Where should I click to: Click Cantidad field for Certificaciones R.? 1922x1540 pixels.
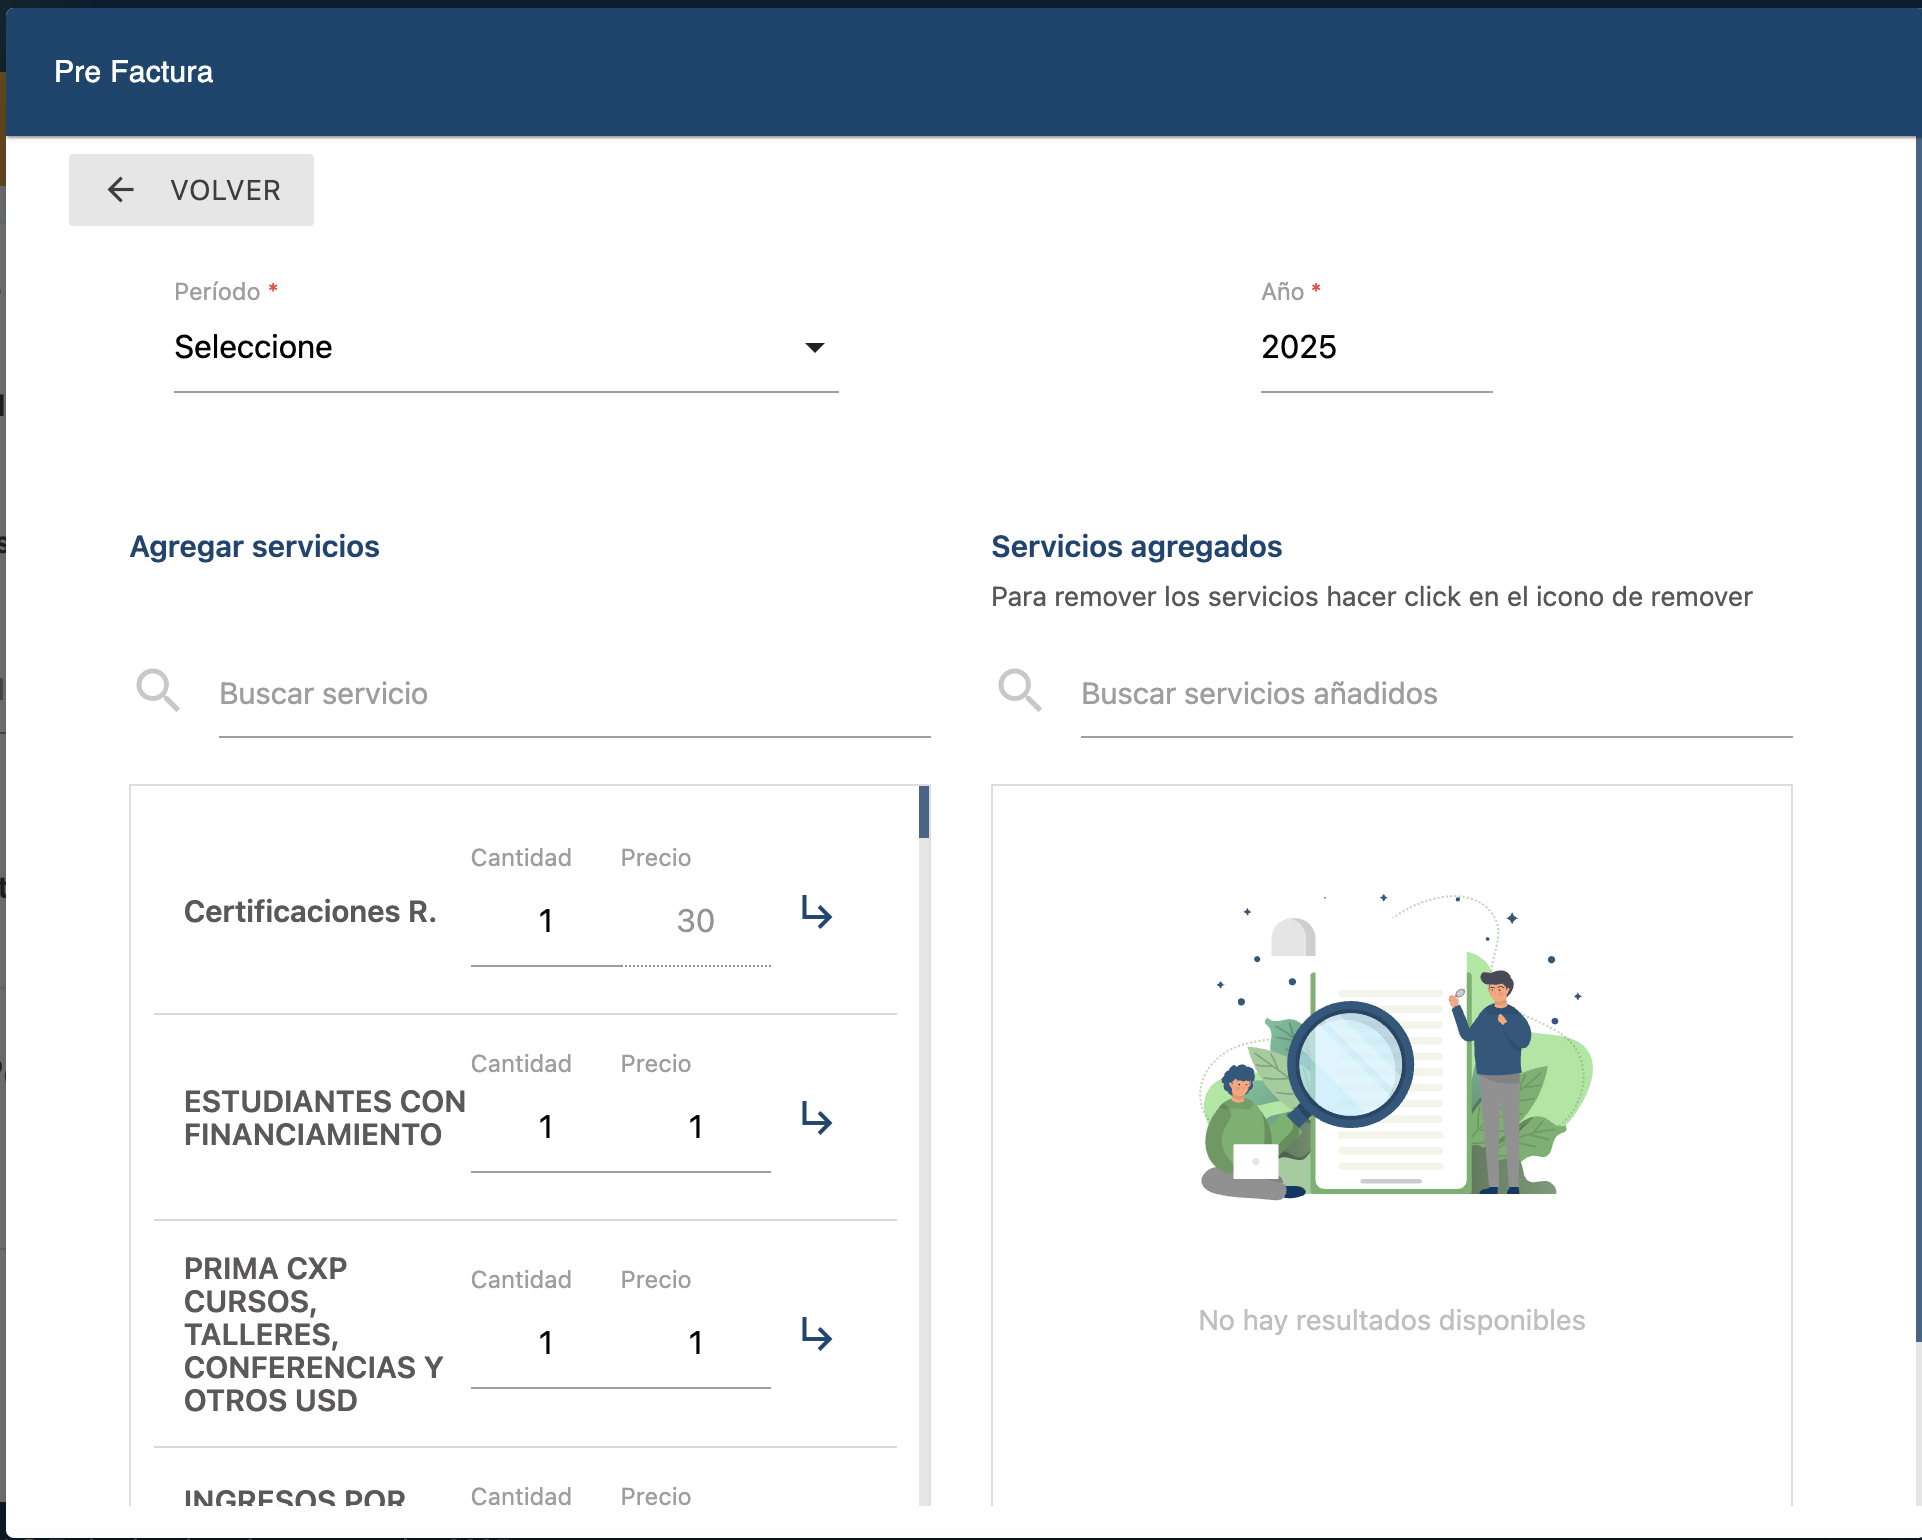[x=546, y=921]
